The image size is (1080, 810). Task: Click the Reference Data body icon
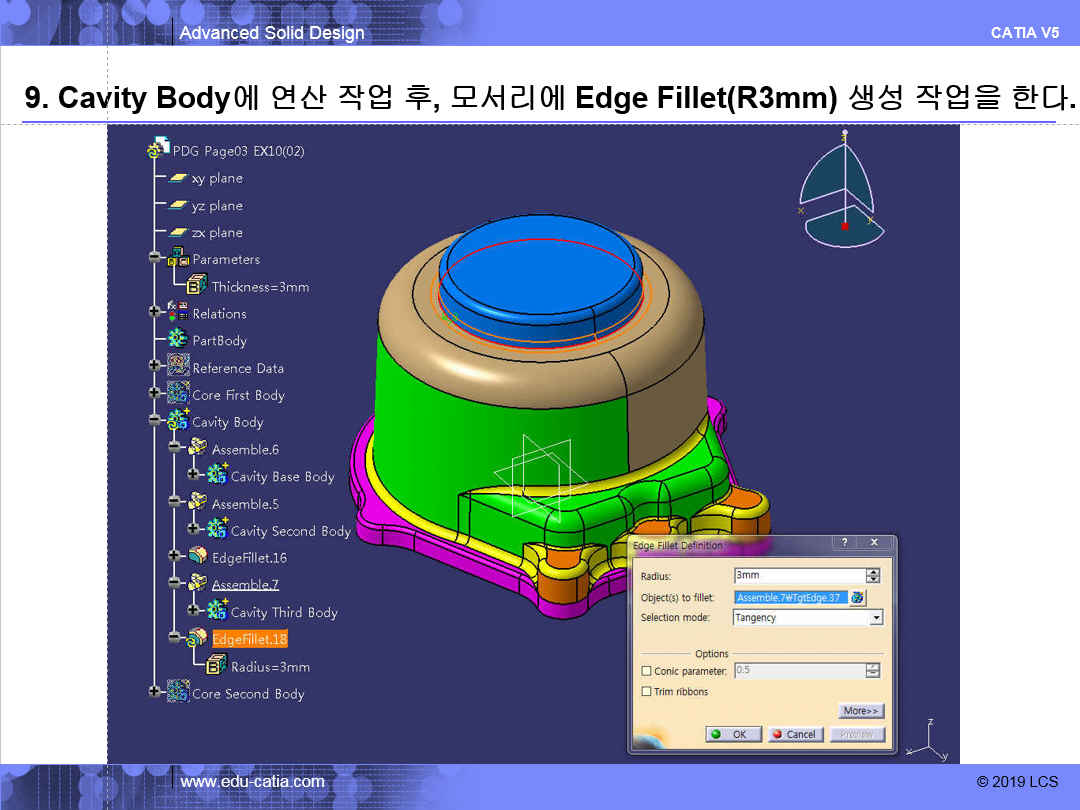178,367
